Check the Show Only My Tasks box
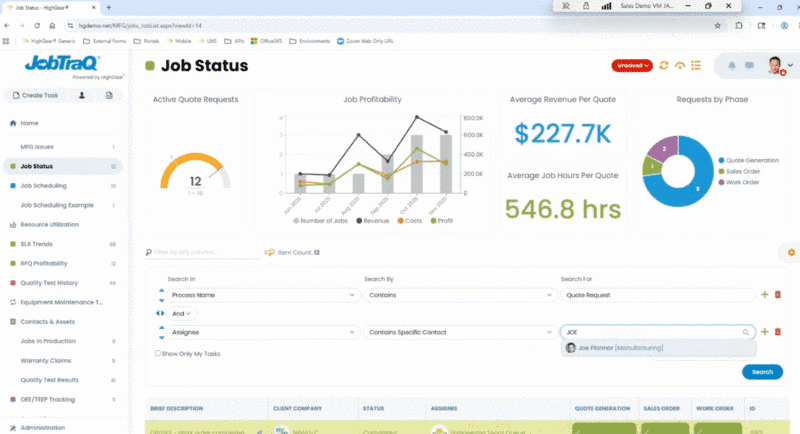The image size is (800, 434). (x=158, y=353)
